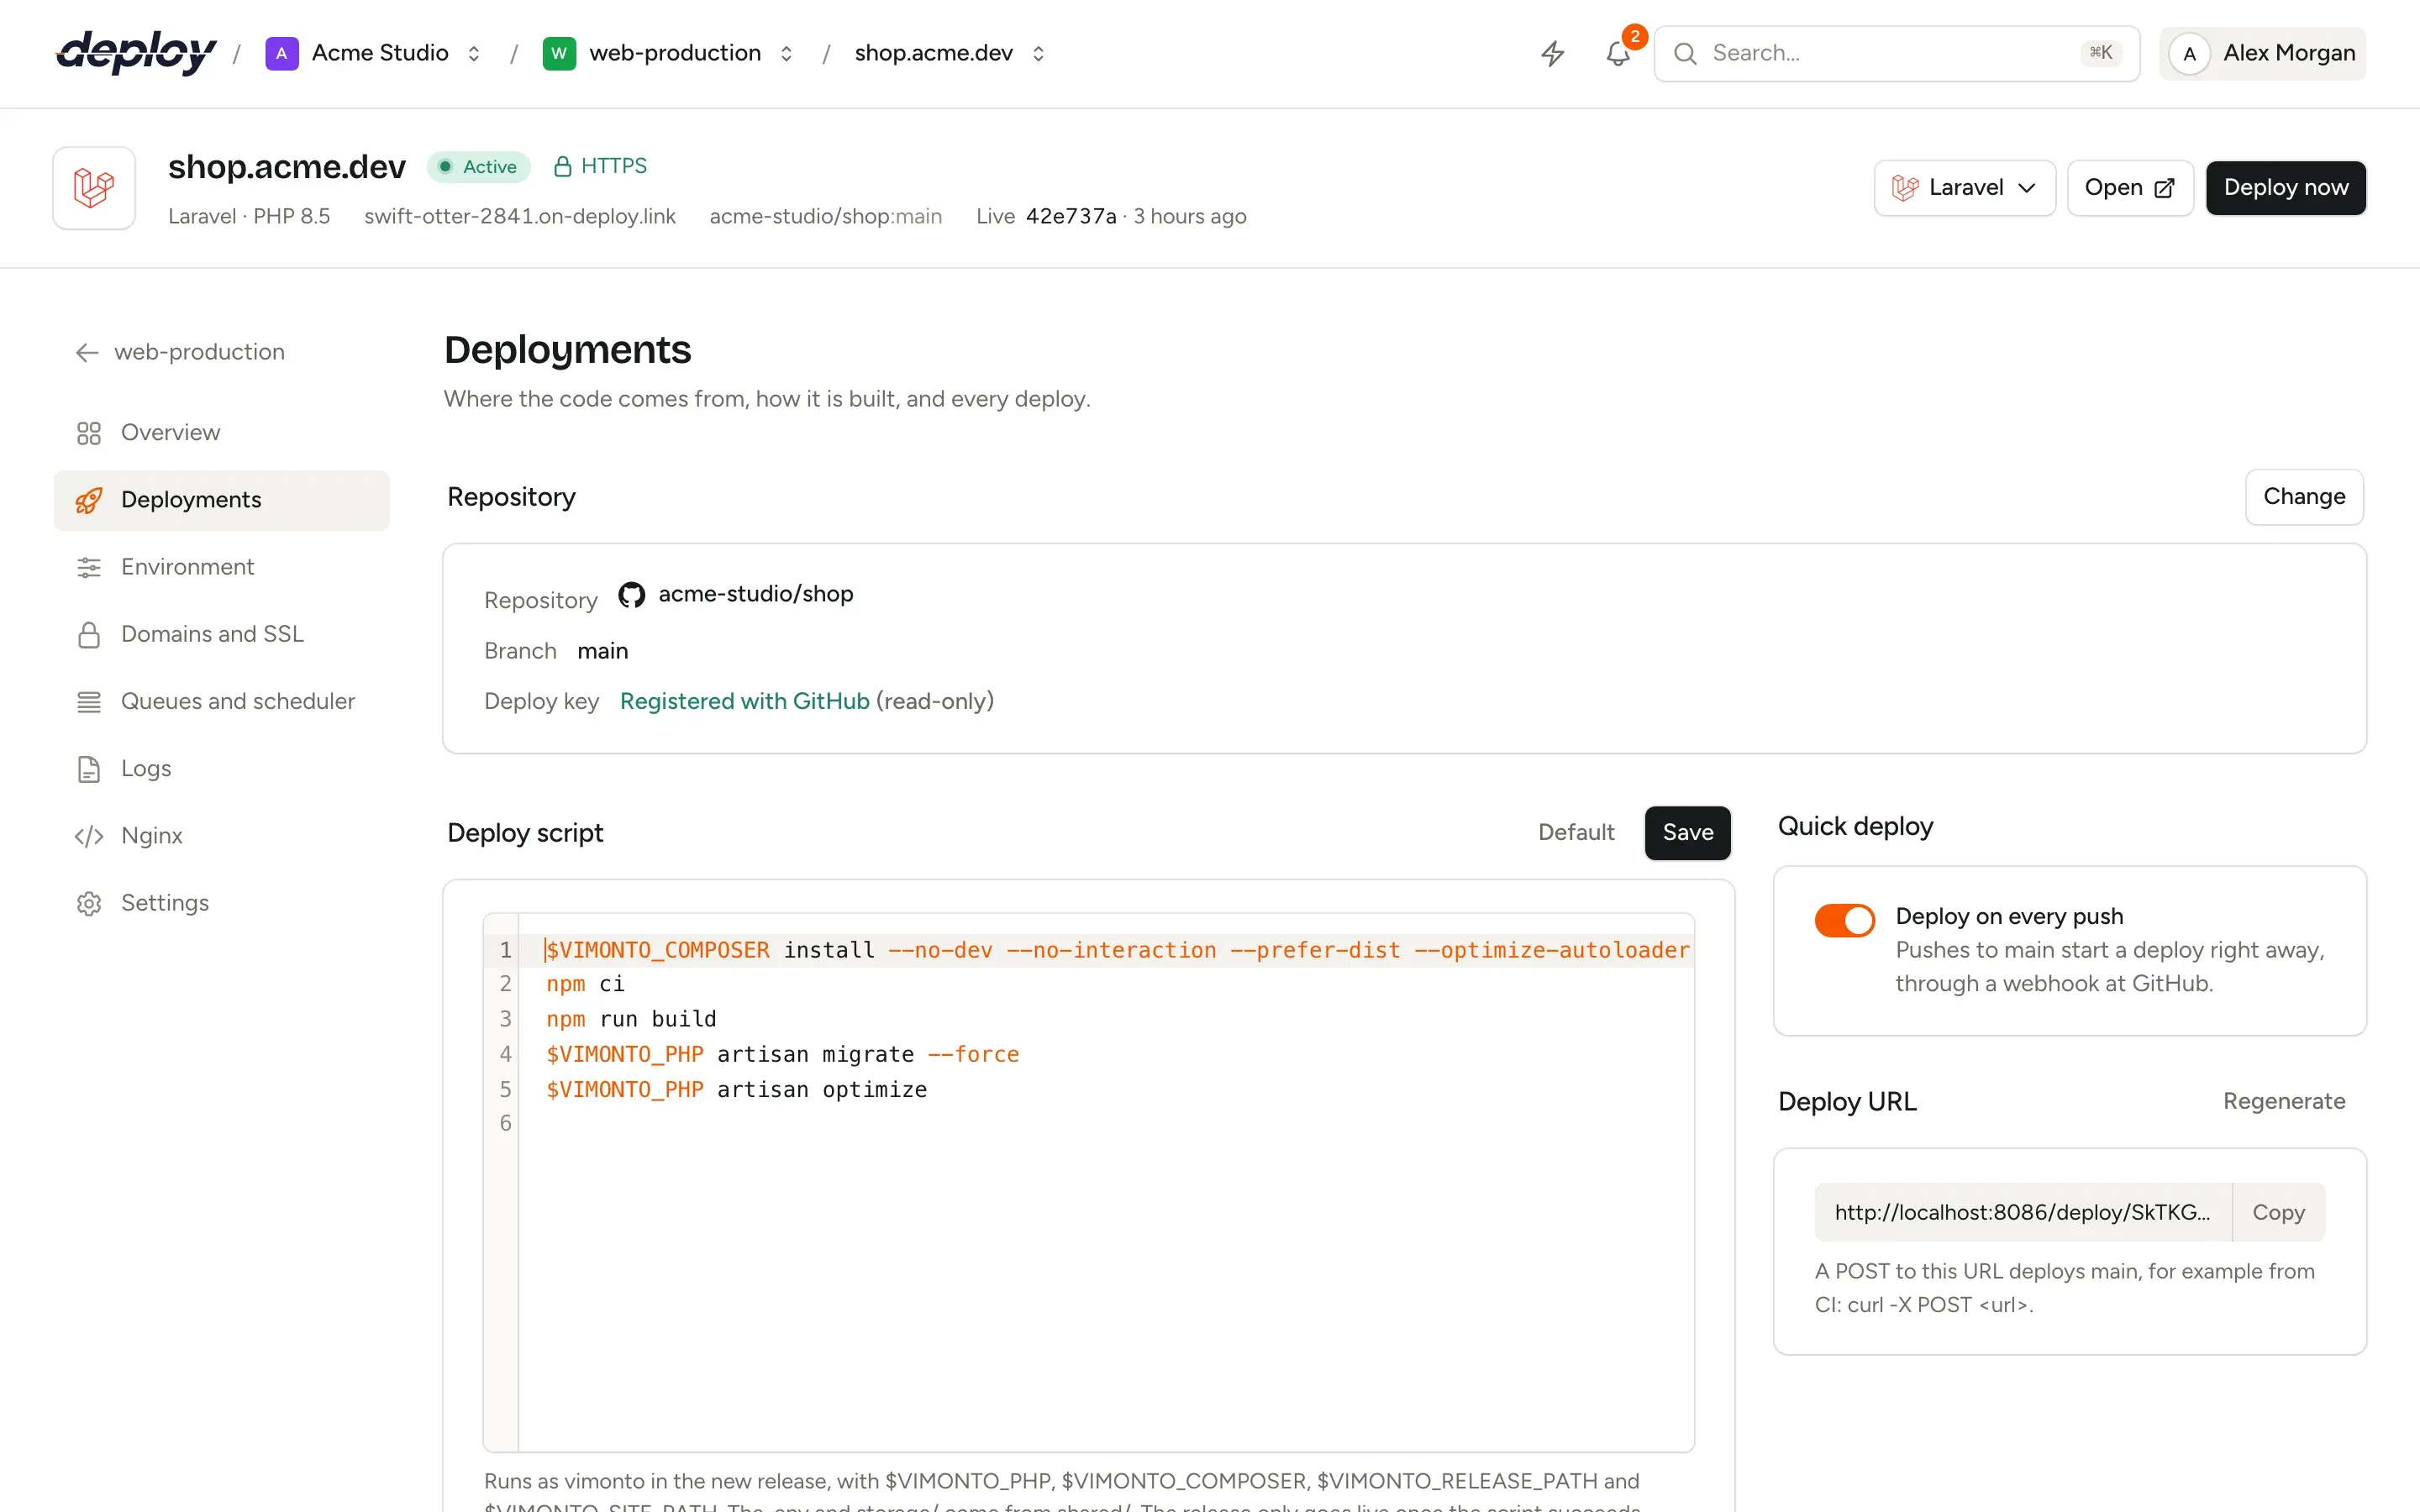The width and height of the screenshot is (2420, 1512).
Task: Click the purple Acme Studio avatar icon
Action: 281,53
